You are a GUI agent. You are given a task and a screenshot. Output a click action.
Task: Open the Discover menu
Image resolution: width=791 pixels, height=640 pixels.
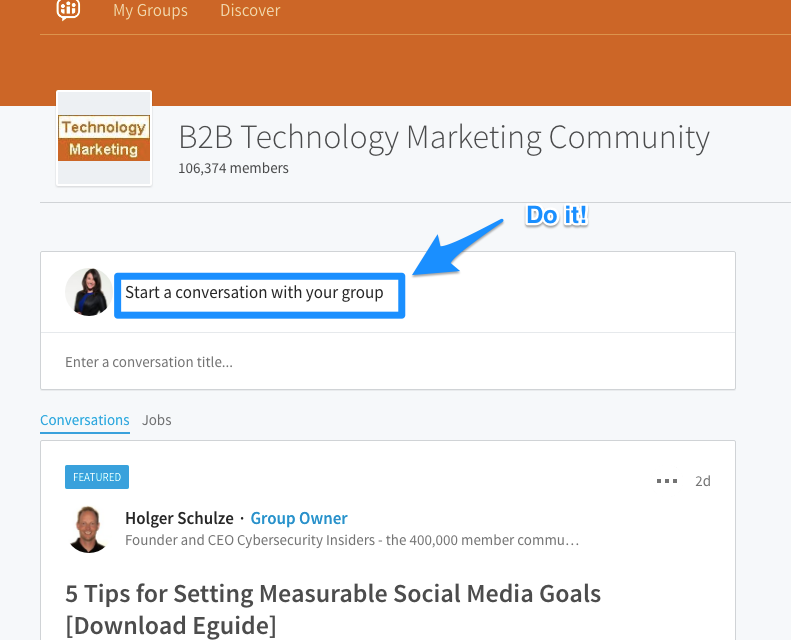(250, 10)
